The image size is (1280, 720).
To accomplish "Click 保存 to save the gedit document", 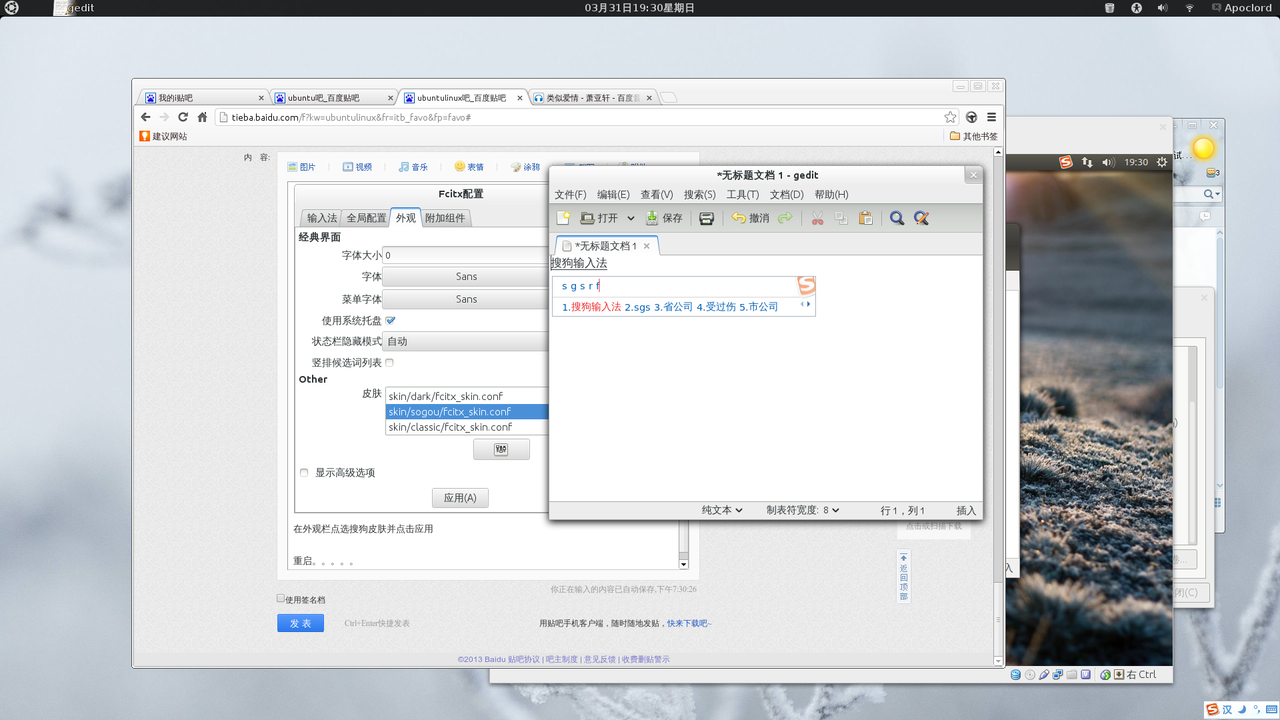I will (664, 218).
